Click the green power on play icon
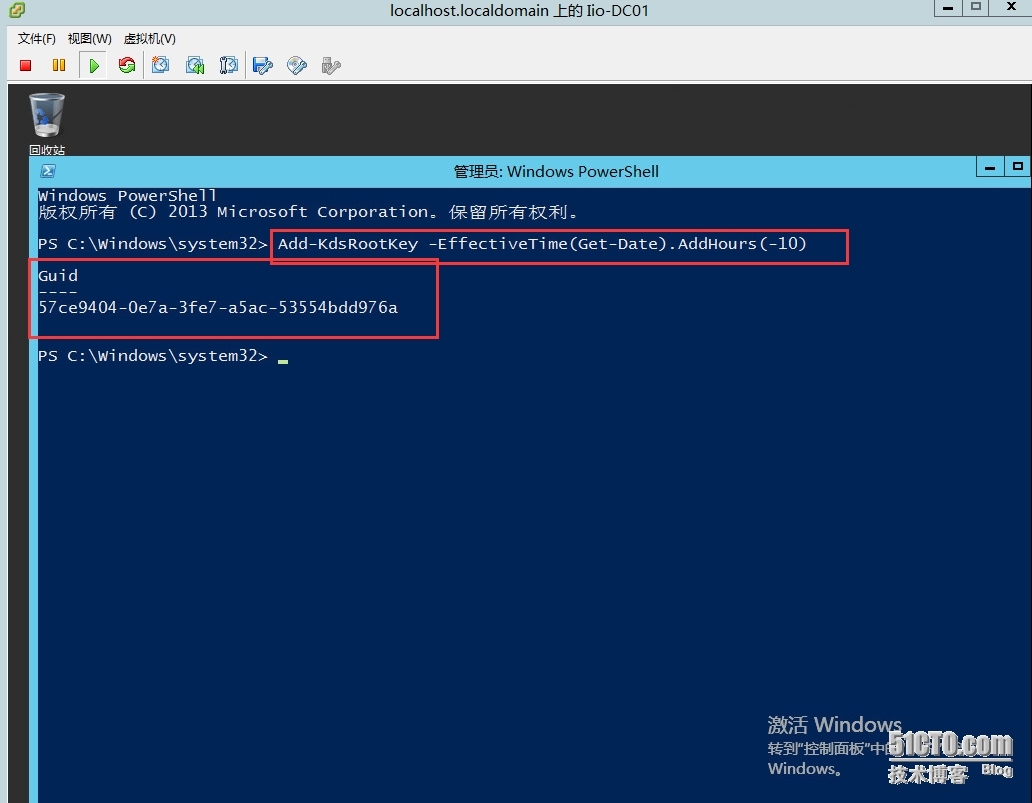Viewport: 1032px width, 803px height. click(x=94, y=65)
